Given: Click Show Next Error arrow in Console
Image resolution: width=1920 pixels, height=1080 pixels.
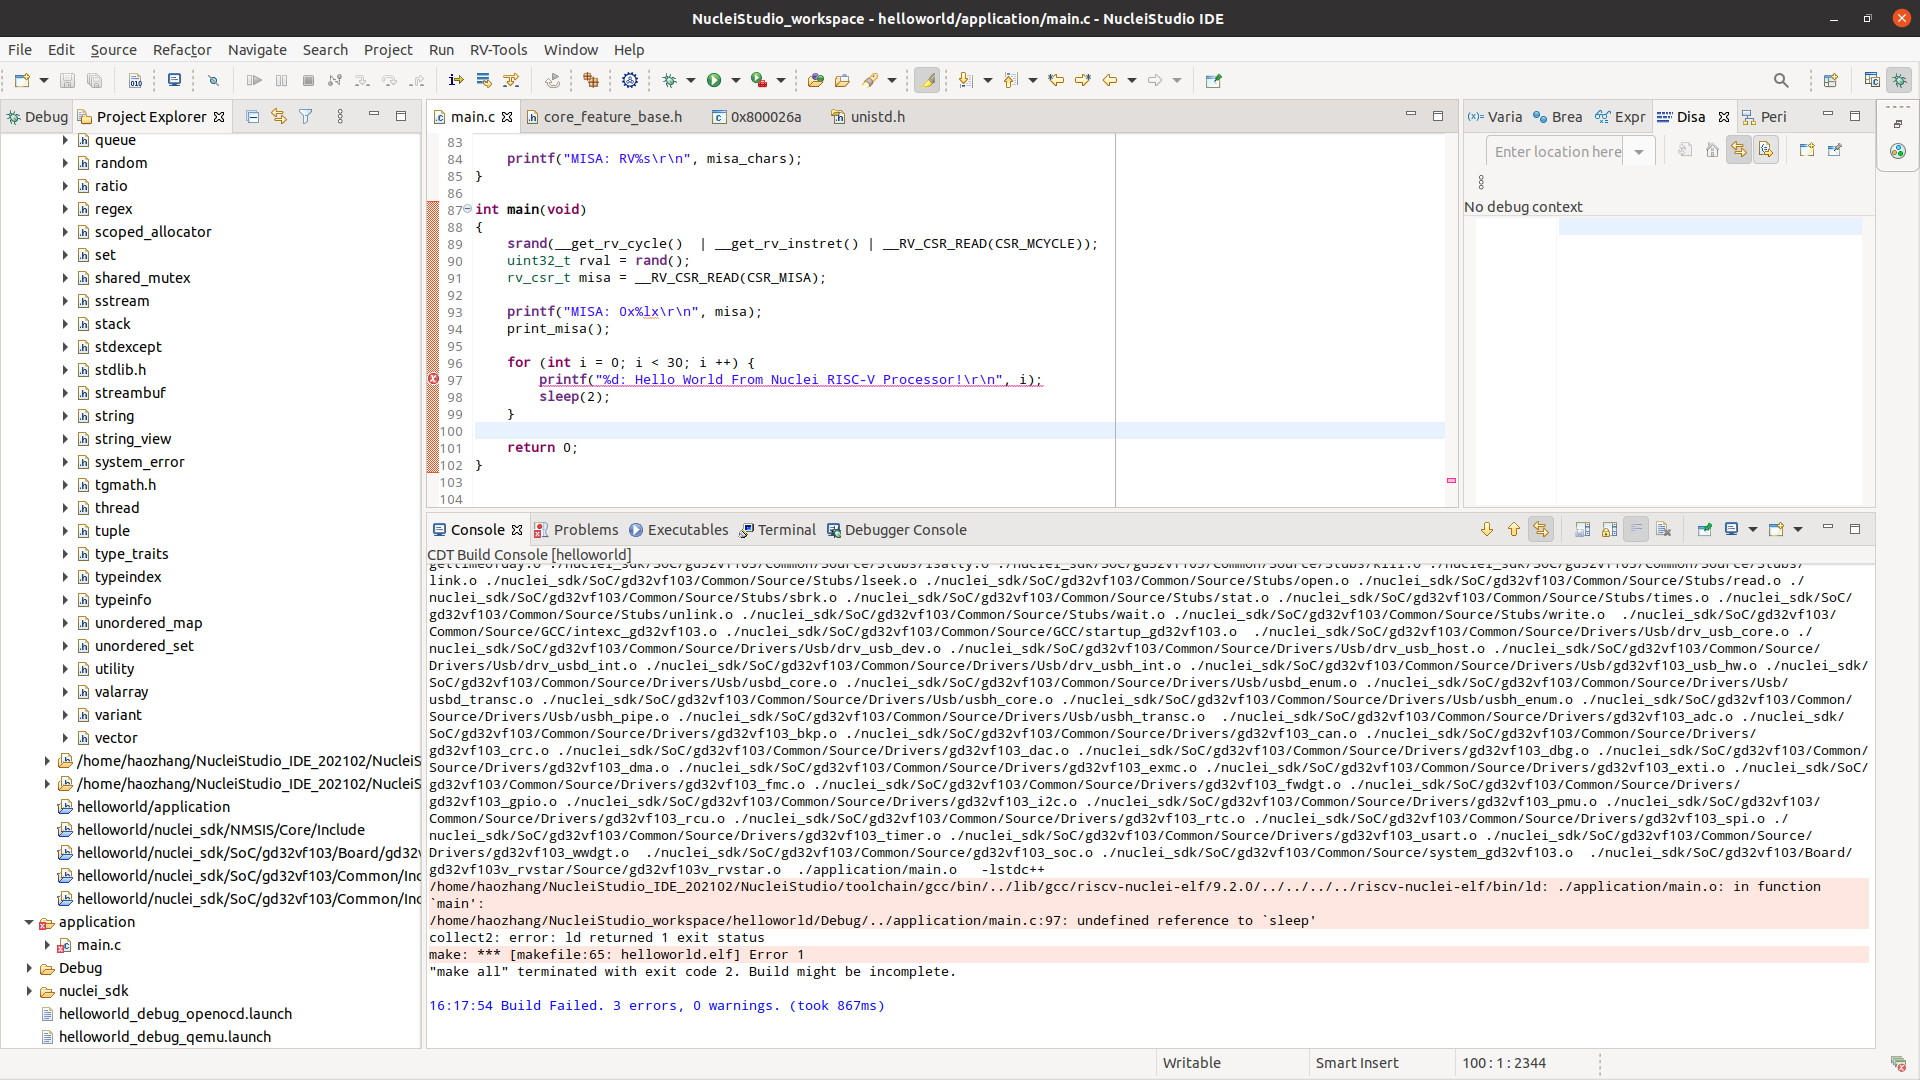Looking at the screenshot, I should click(1487, 530).
